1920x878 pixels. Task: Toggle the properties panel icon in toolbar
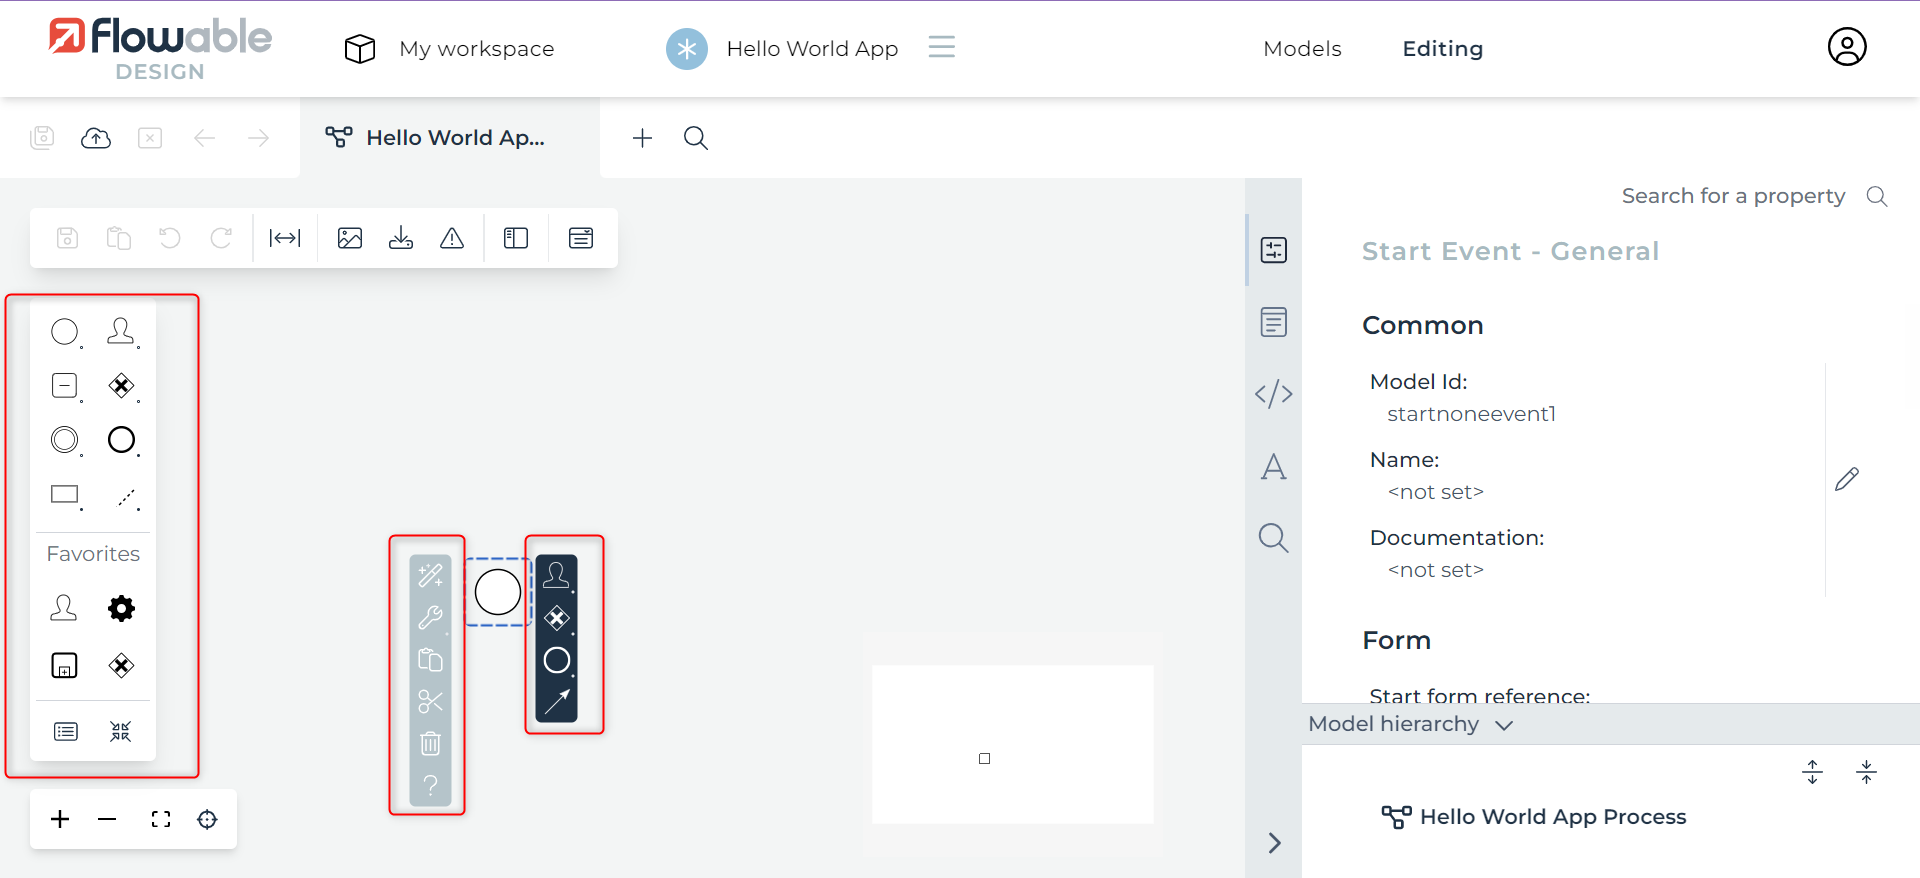coord(581,238)
